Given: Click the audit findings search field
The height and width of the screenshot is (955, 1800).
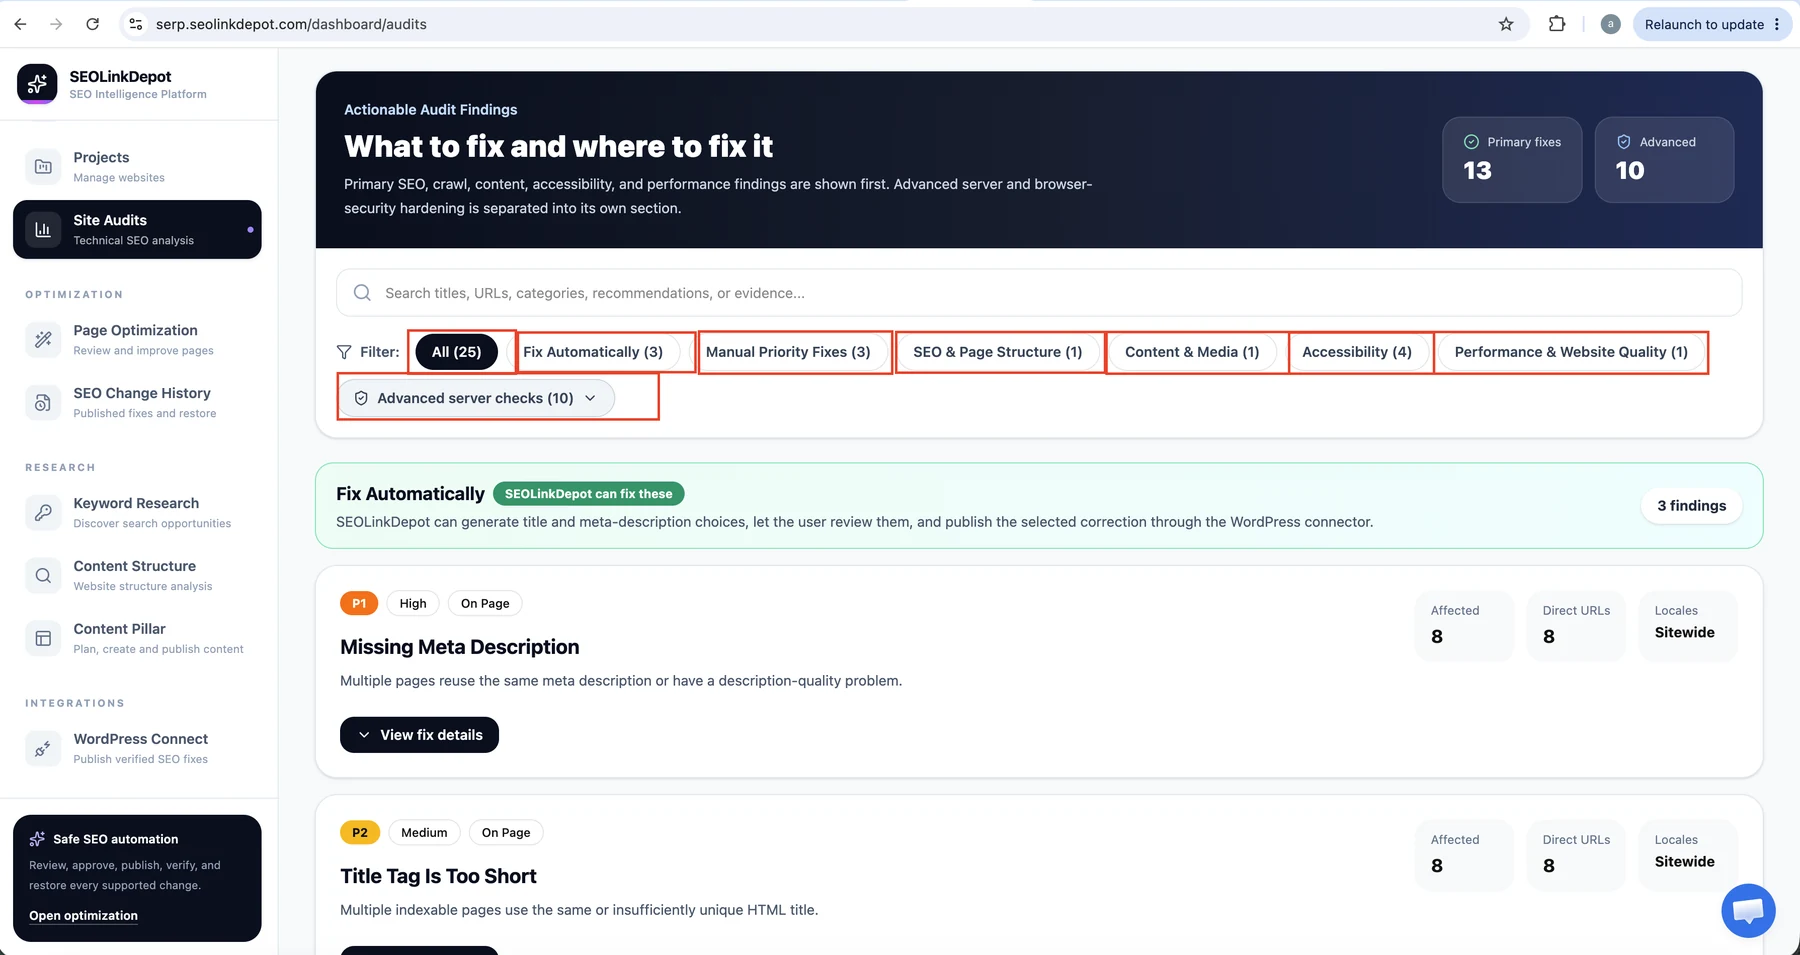Looking at the screenshot, I should coord(1039,293).
